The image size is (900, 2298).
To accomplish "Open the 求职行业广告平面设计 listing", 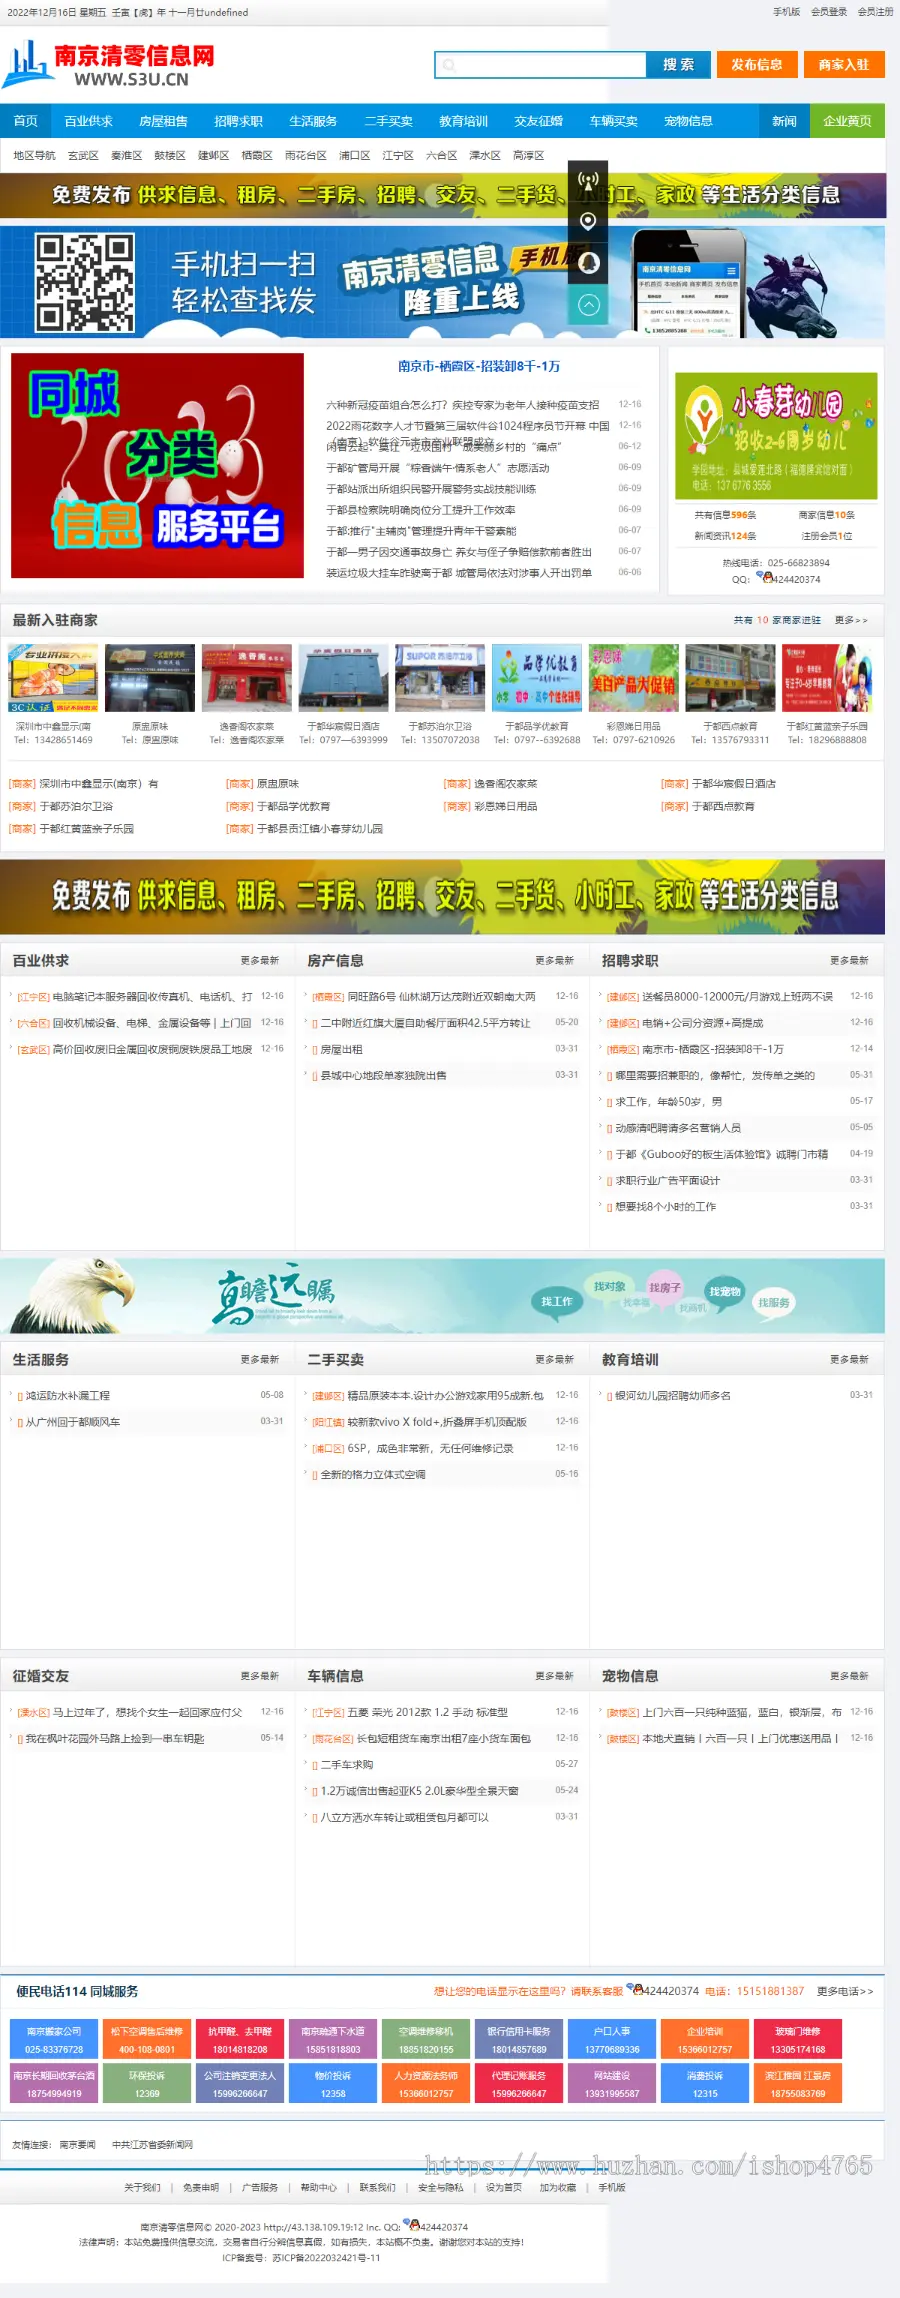I will [x=667, y=1180].
